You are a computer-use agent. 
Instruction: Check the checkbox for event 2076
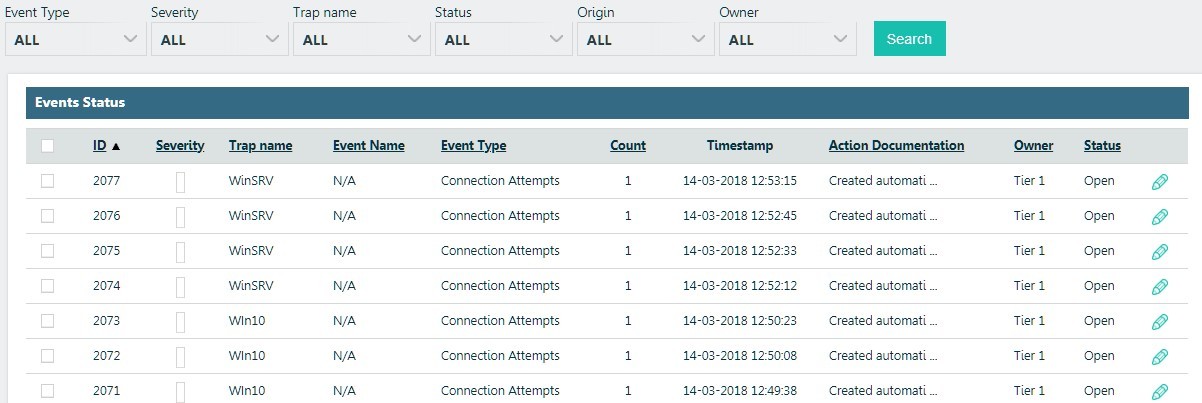click(47, 216)
